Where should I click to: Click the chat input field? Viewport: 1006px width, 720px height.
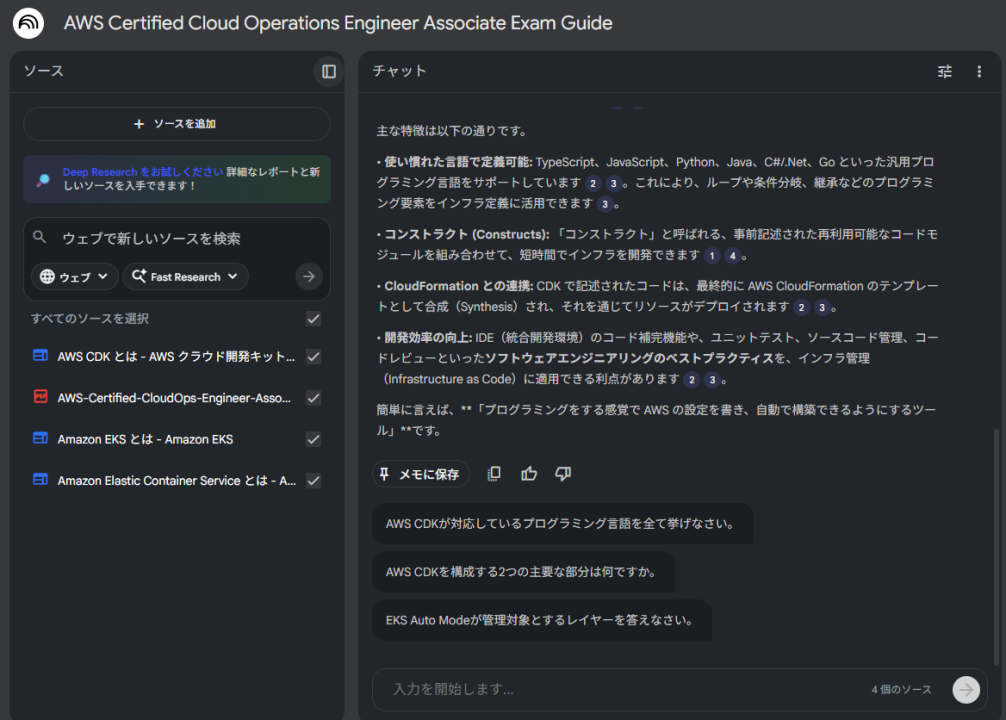[620, 689]
